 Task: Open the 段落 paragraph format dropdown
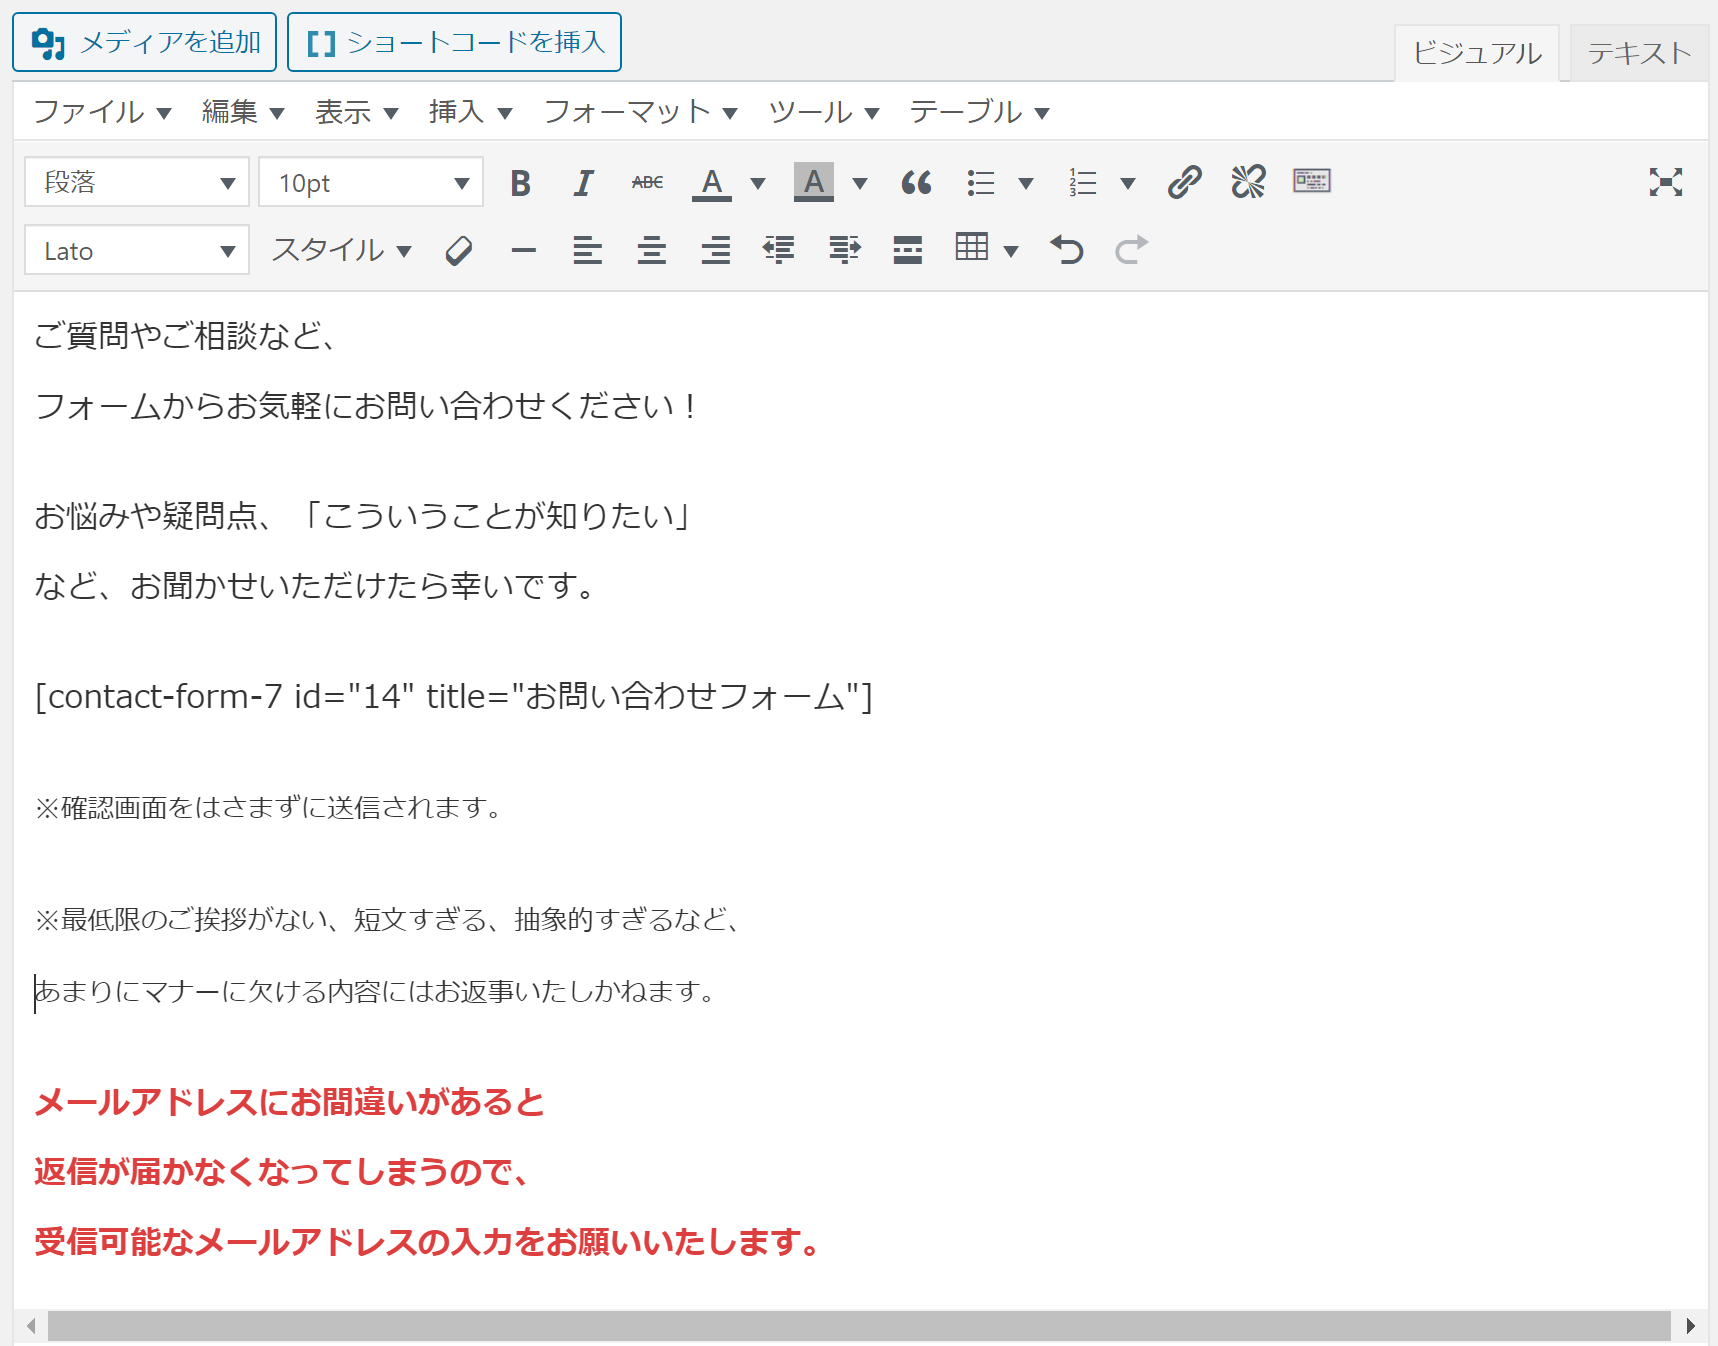pyautogui.click(x=137, y=182)
